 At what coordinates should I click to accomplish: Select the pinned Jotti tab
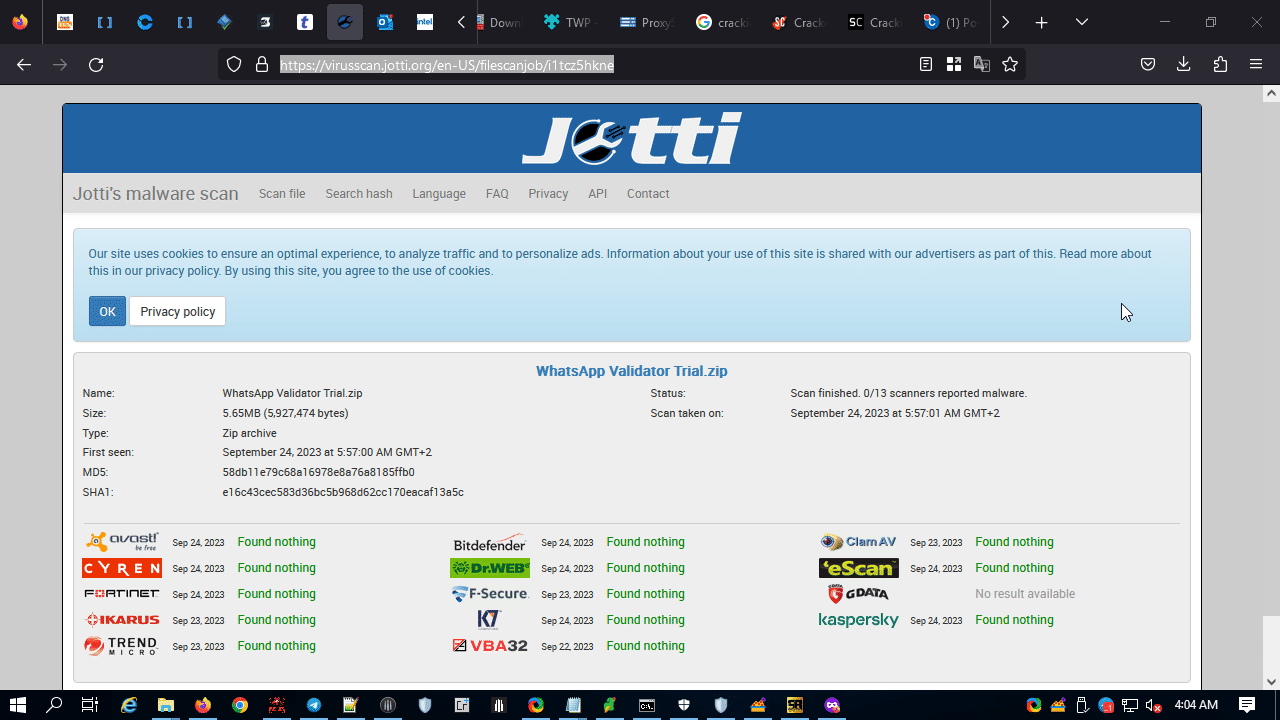345,22
